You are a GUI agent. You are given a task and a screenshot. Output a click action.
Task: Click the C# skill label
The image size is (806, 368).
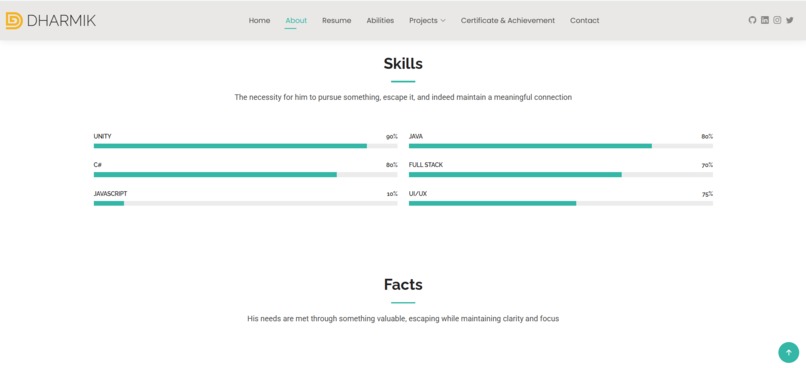[x=98, y=165]
